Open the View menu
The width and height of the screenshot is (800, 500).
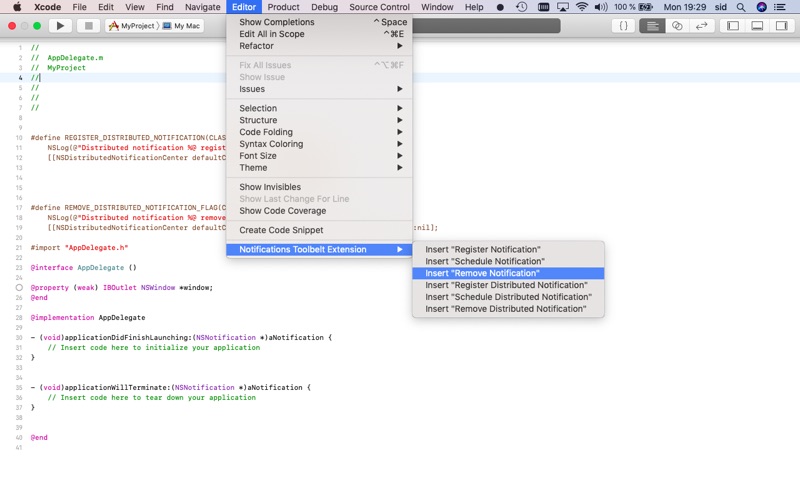point(135,7)
